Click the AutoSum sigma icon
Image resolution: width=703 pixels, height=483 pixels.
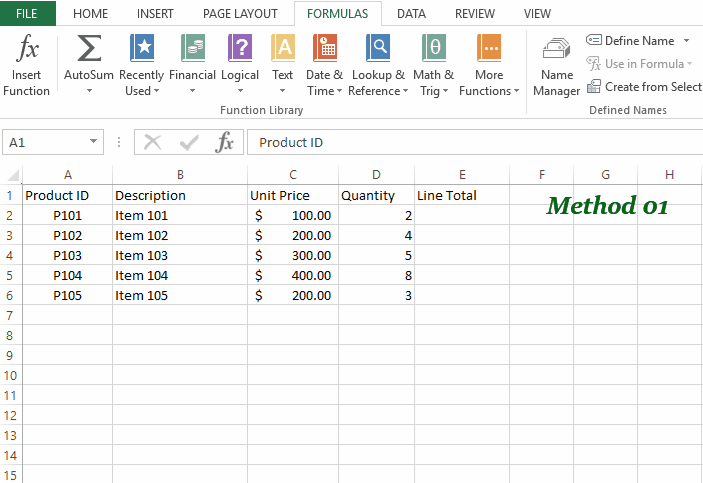coord(89,48)
